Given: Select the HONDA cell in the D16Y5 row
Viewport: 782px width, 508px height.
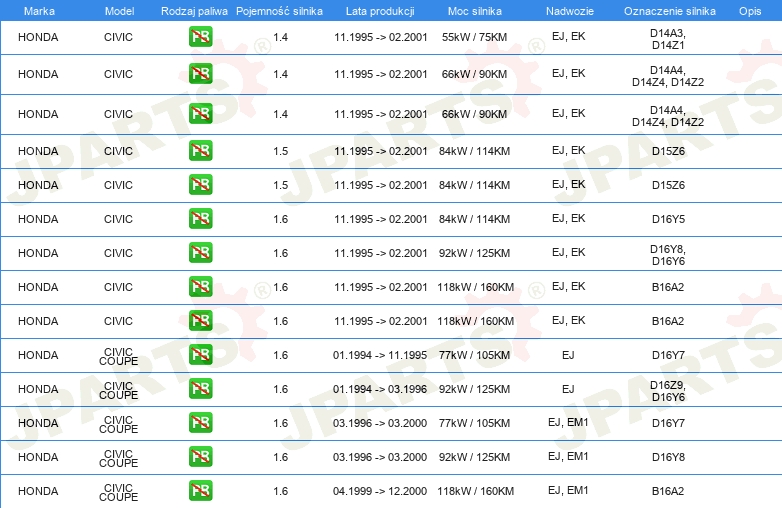Looking at the screenshot, I should (x=38, y=219).
